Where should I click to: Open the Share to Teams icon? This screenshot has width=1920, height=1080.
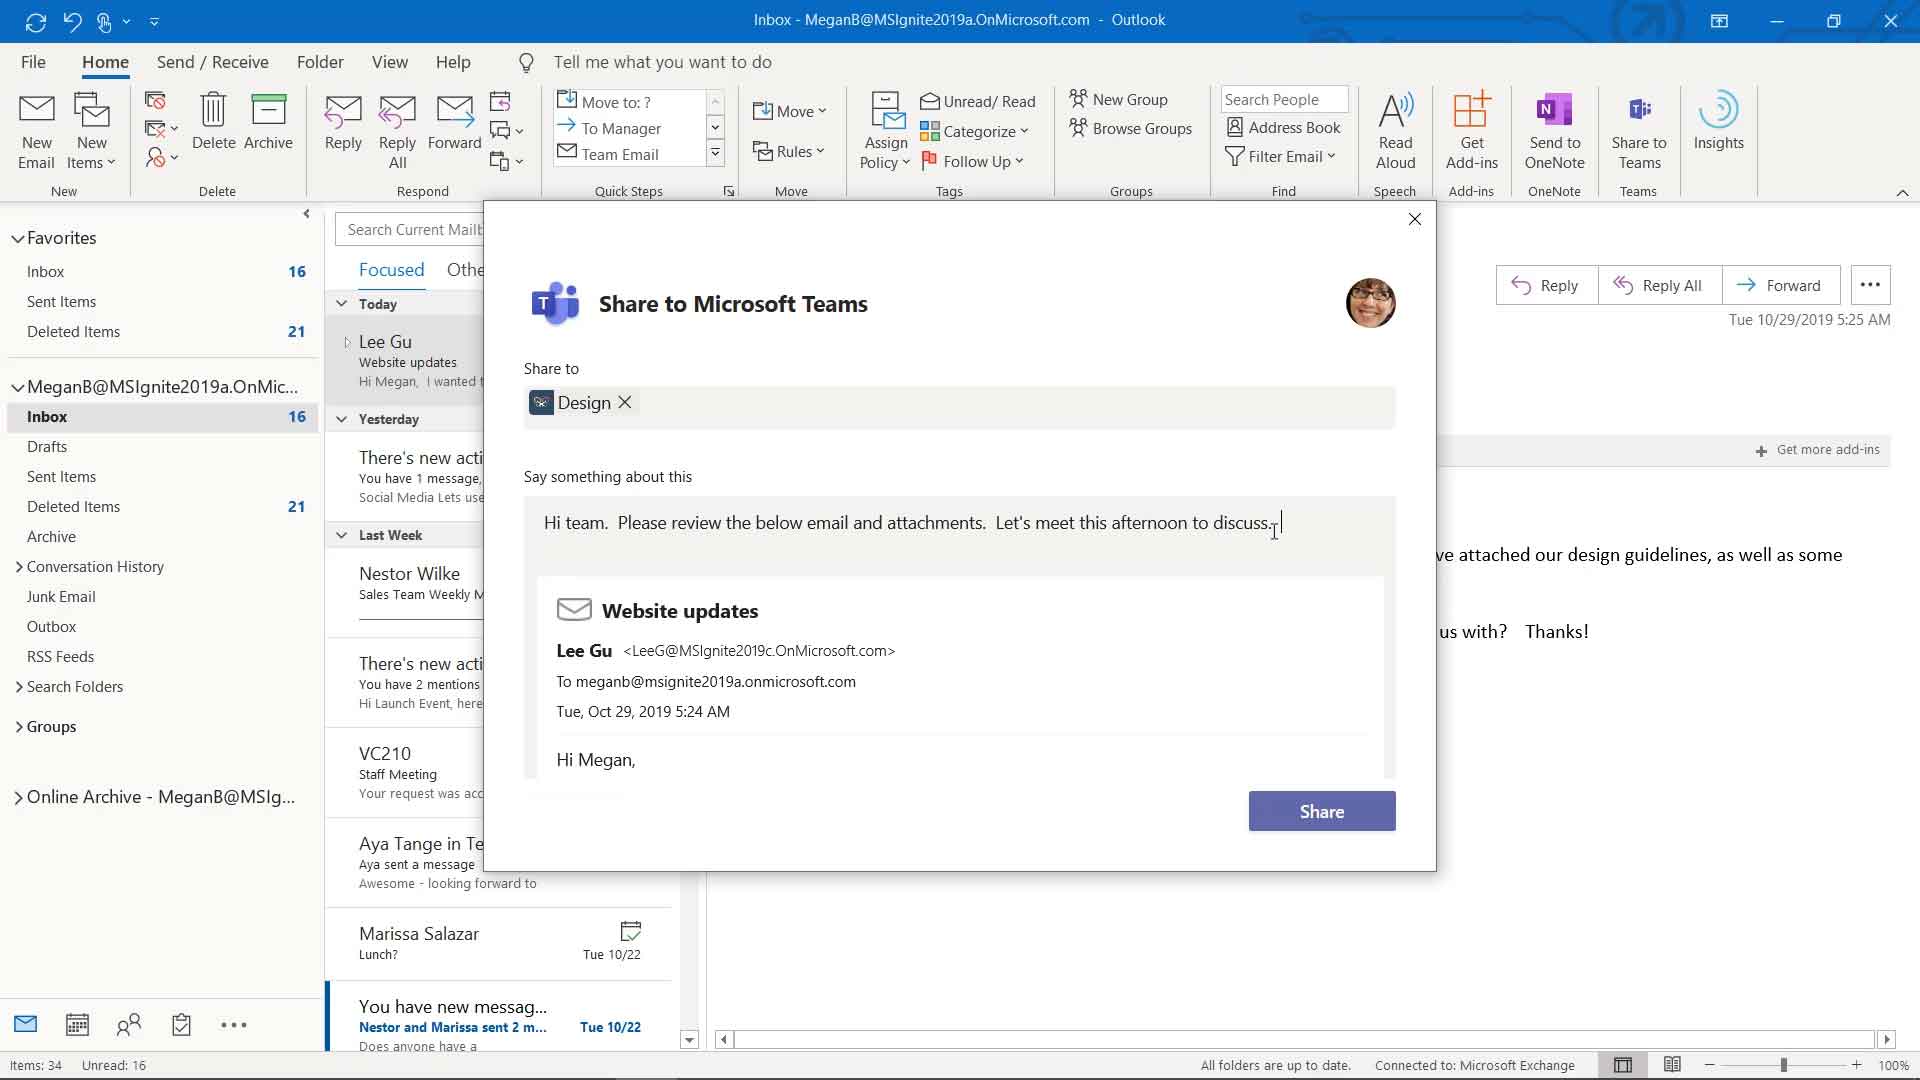pos(1640,128)
